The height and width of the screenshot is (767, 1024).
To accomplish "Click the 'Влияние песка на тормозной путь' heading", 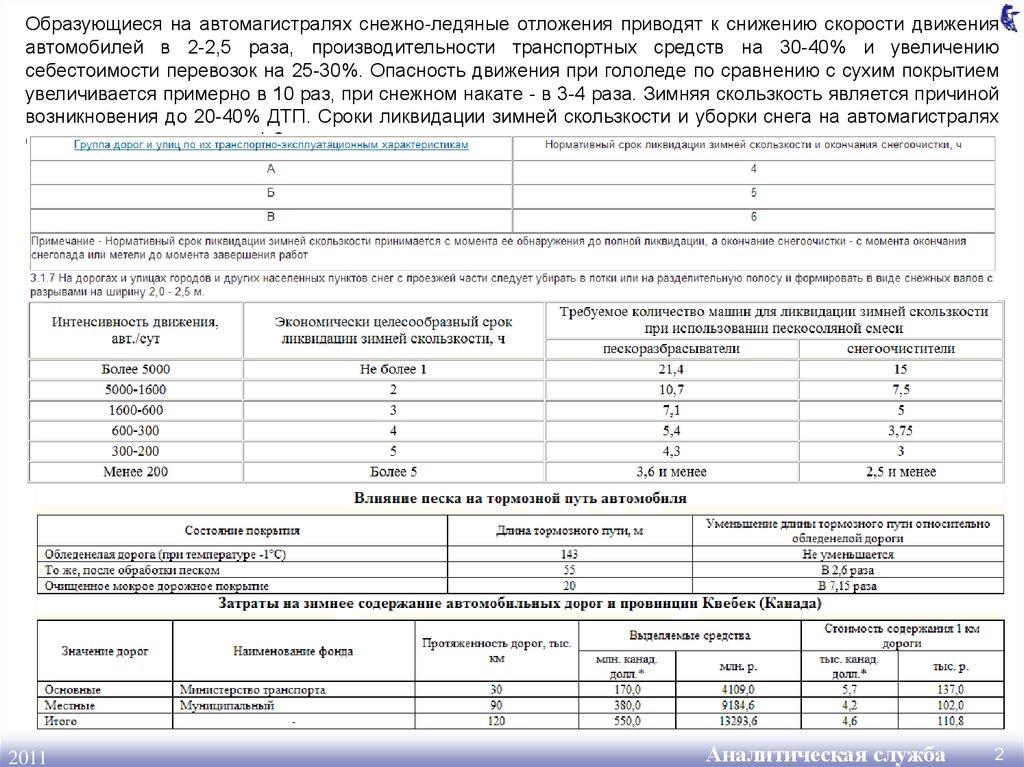I will click(x=518, y=496).
